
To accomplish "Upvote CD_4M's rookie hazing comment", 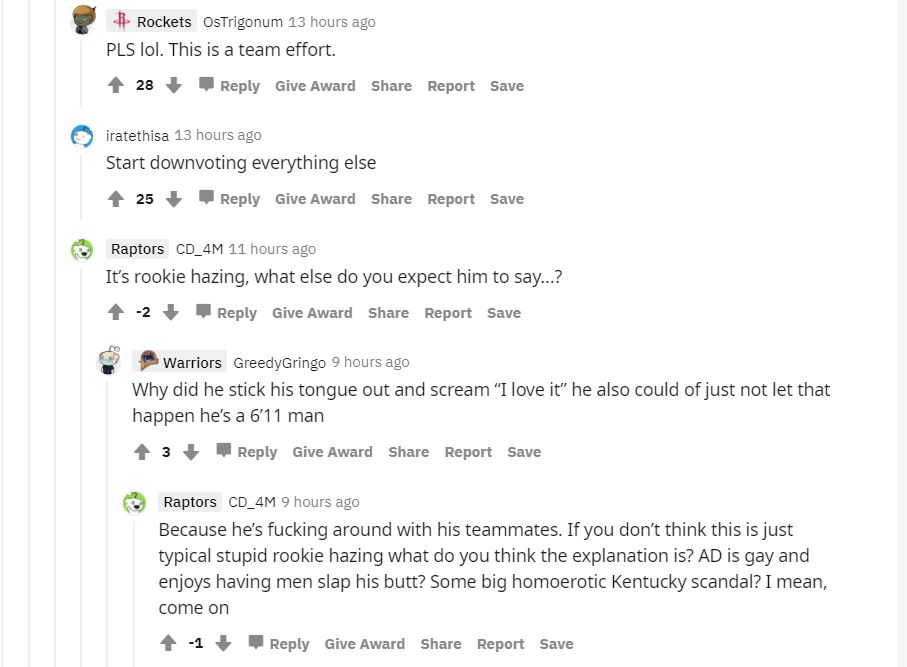I will pyautogui.click(x=116, y=312).
